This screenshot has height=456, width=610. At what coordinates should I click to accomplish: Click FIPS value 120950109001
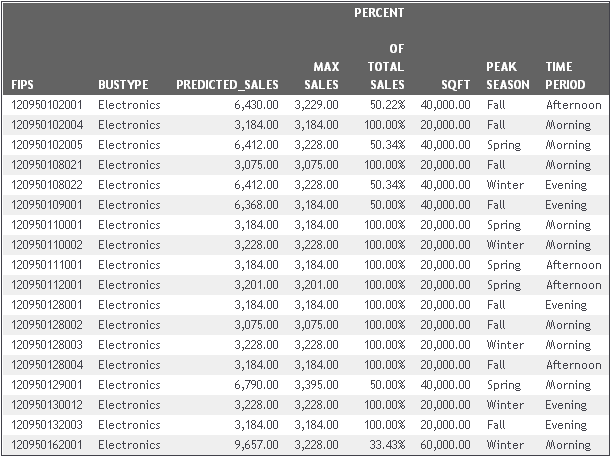coord(47,205)
